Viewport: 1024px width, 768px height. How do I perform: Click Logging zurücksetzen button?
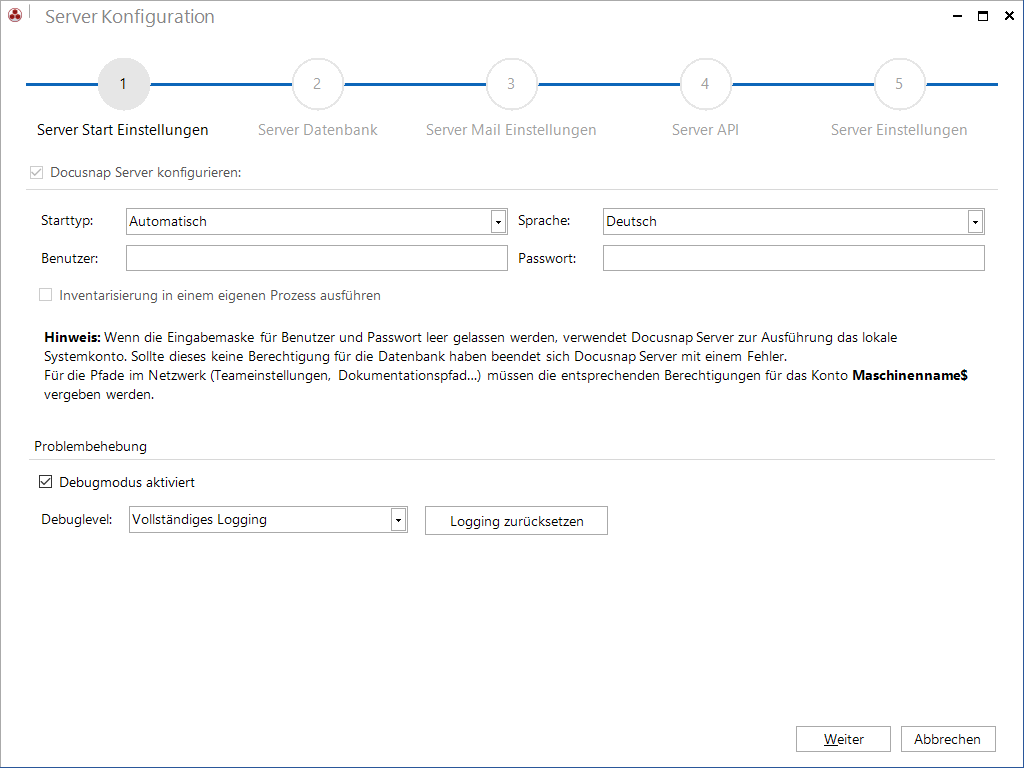click(516, 520)
